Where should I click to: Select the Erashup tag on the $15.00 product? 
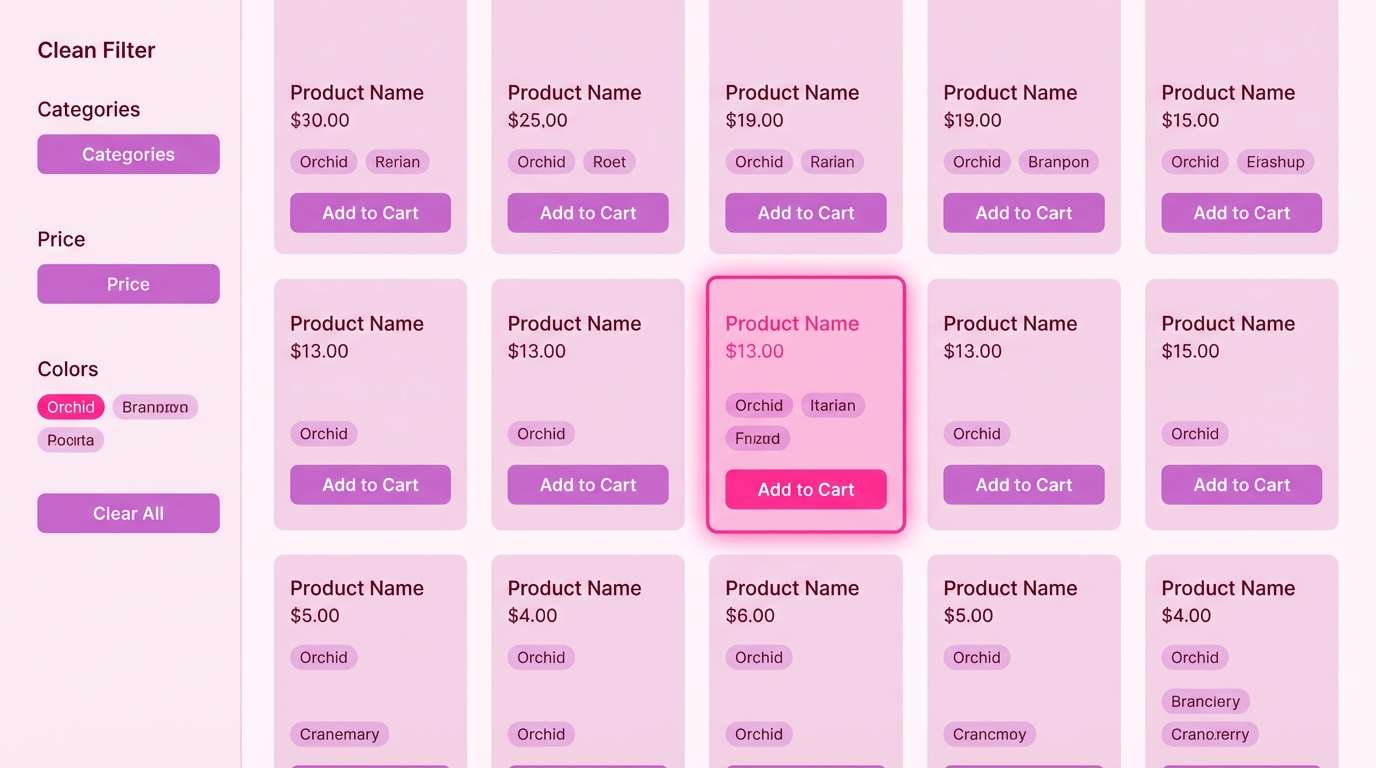click(1275, 161)
